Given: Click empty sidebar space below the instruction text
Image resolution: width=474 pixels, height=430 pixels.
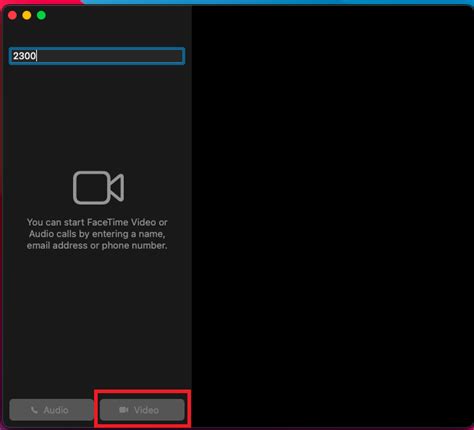Looking at the screenshot, I should point(97,320).
